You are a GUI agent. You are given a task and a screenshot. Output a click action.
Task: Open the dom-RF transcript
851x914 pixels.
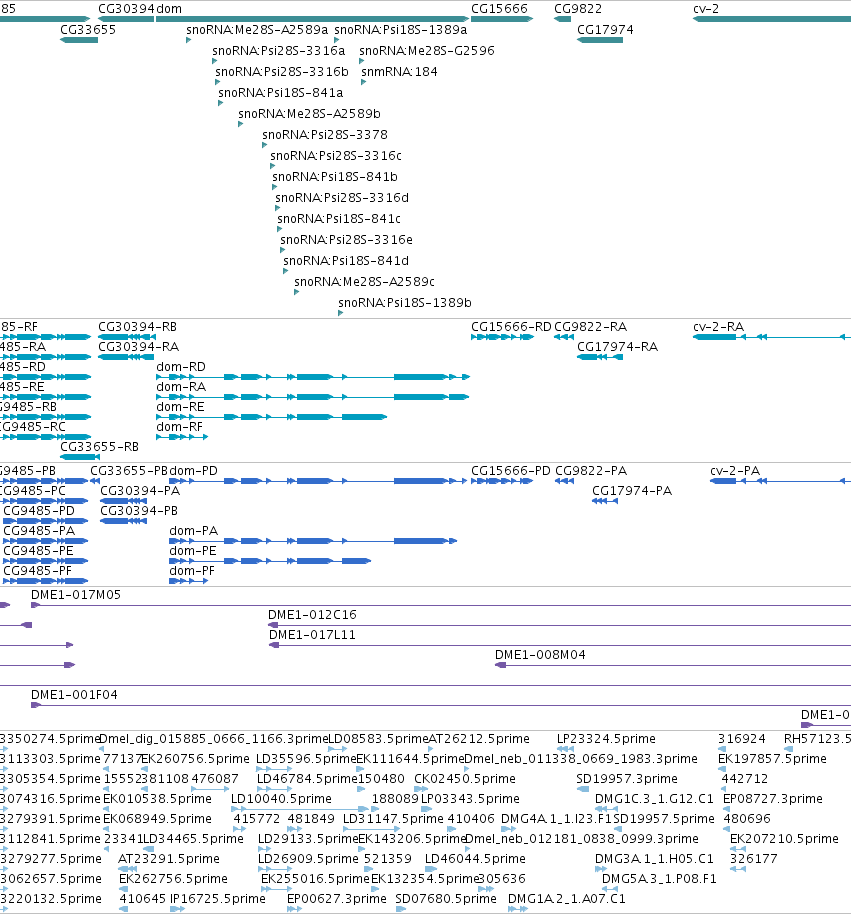pyautogui.click(x=182, y=437)
